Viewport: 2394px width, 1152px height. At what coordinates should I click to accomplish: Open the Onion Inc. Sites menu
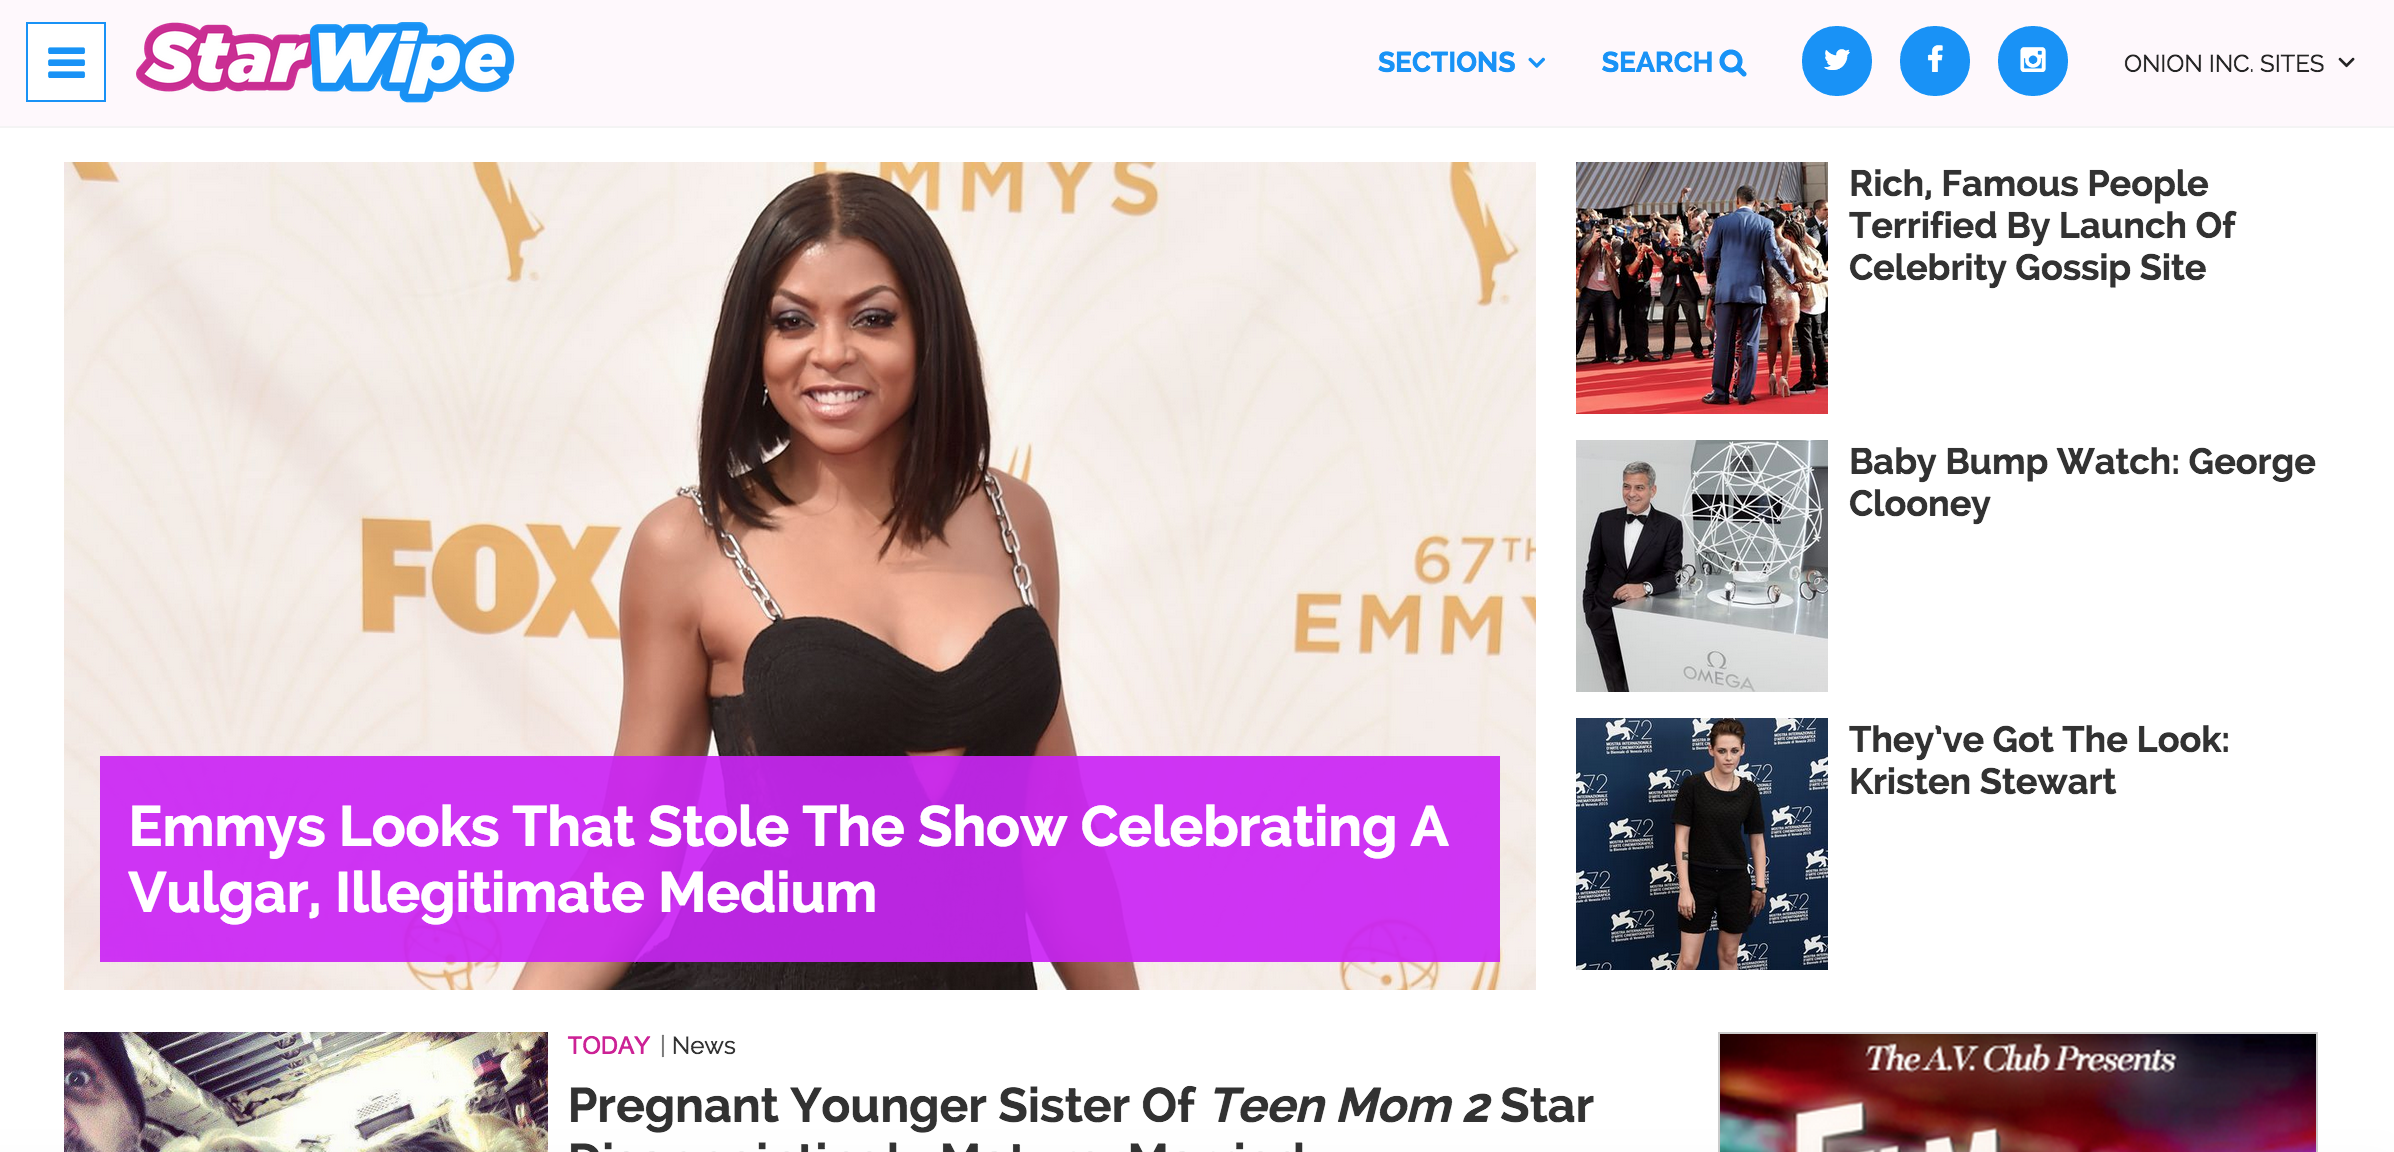pos(2239,63)
